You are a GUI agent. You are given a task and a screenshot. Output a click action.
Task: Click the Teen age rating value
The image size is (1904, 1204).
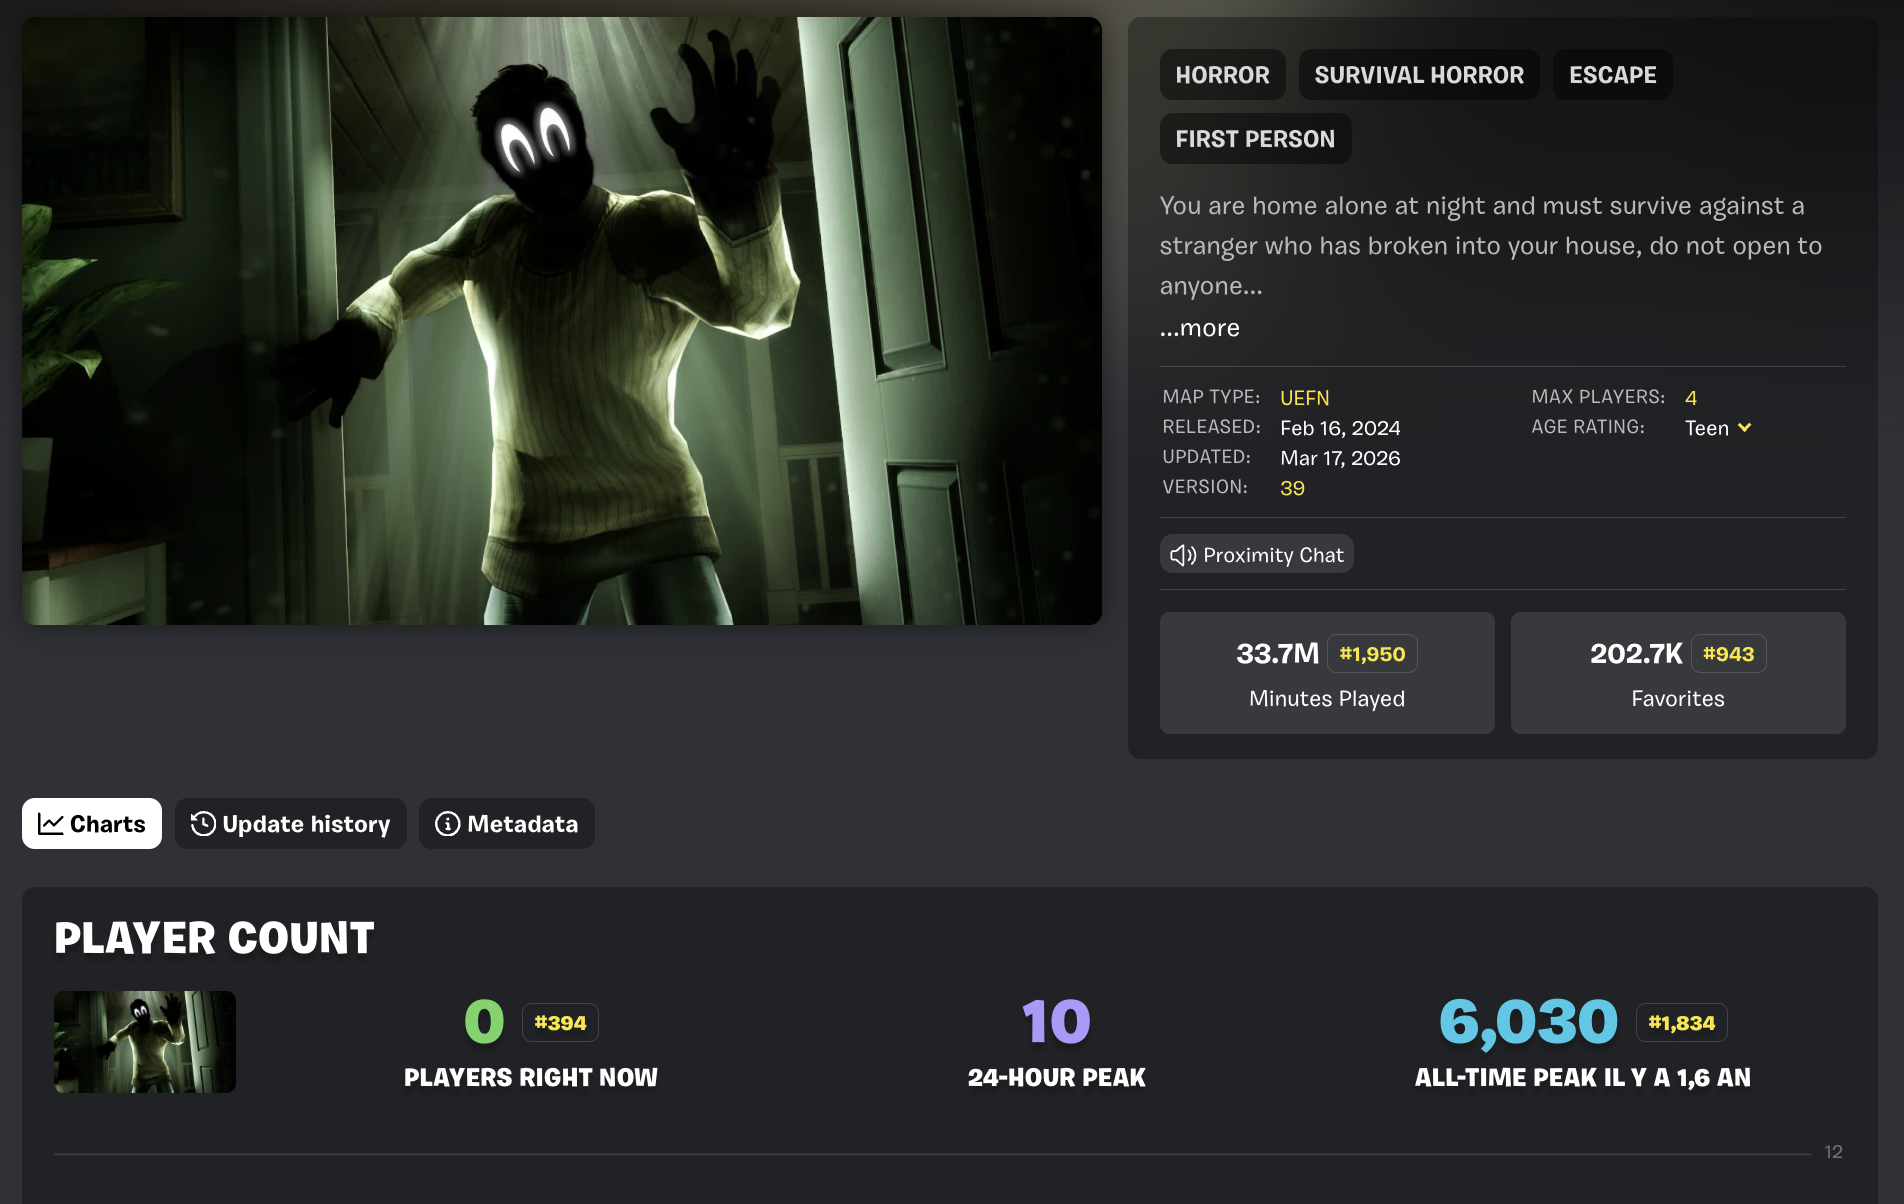pos(1706,428)
